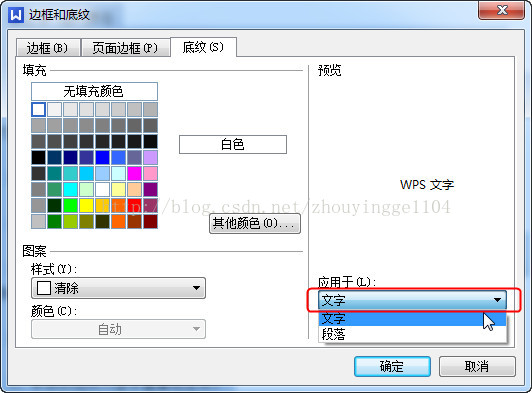Pick the magenta swatch
This screenshot has width=532, height=393.
point(134,173)
